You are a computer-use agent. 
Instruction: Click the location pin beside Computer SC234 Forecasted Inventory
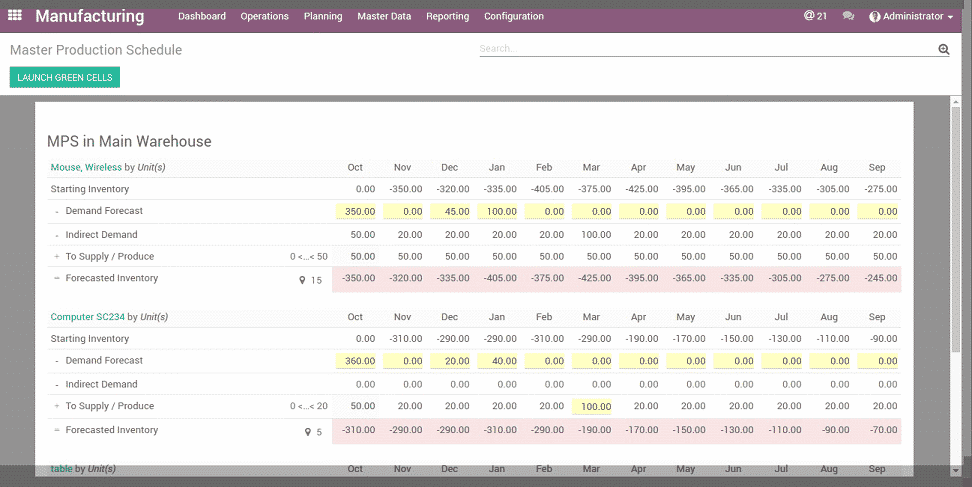coord(307,433)
